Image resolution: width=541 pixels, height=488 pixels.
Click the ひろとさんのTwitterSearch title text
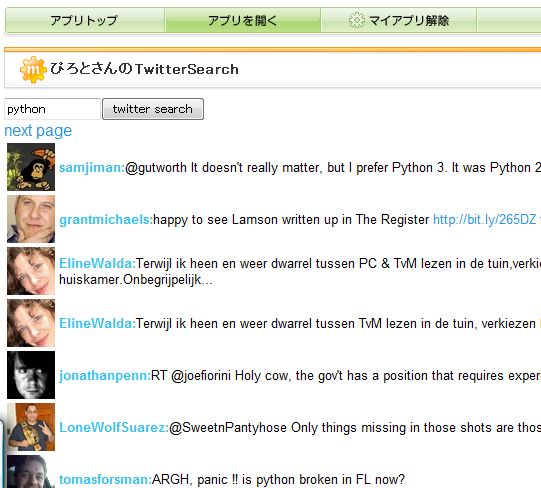coord(145,69)
